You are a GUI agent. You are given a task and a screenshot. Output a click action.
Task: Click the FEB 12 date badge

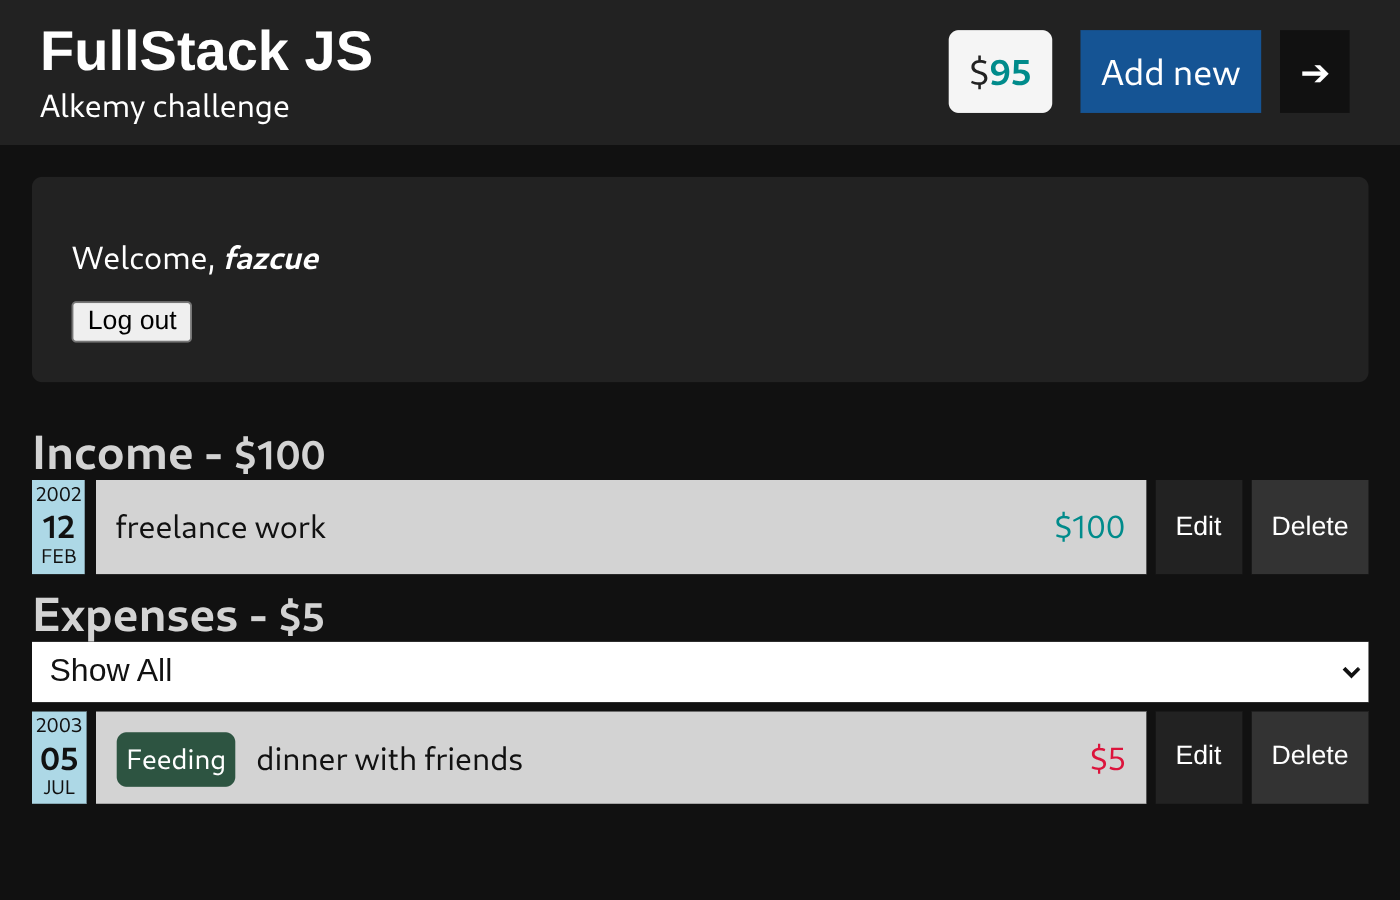[x=58, y=527]
